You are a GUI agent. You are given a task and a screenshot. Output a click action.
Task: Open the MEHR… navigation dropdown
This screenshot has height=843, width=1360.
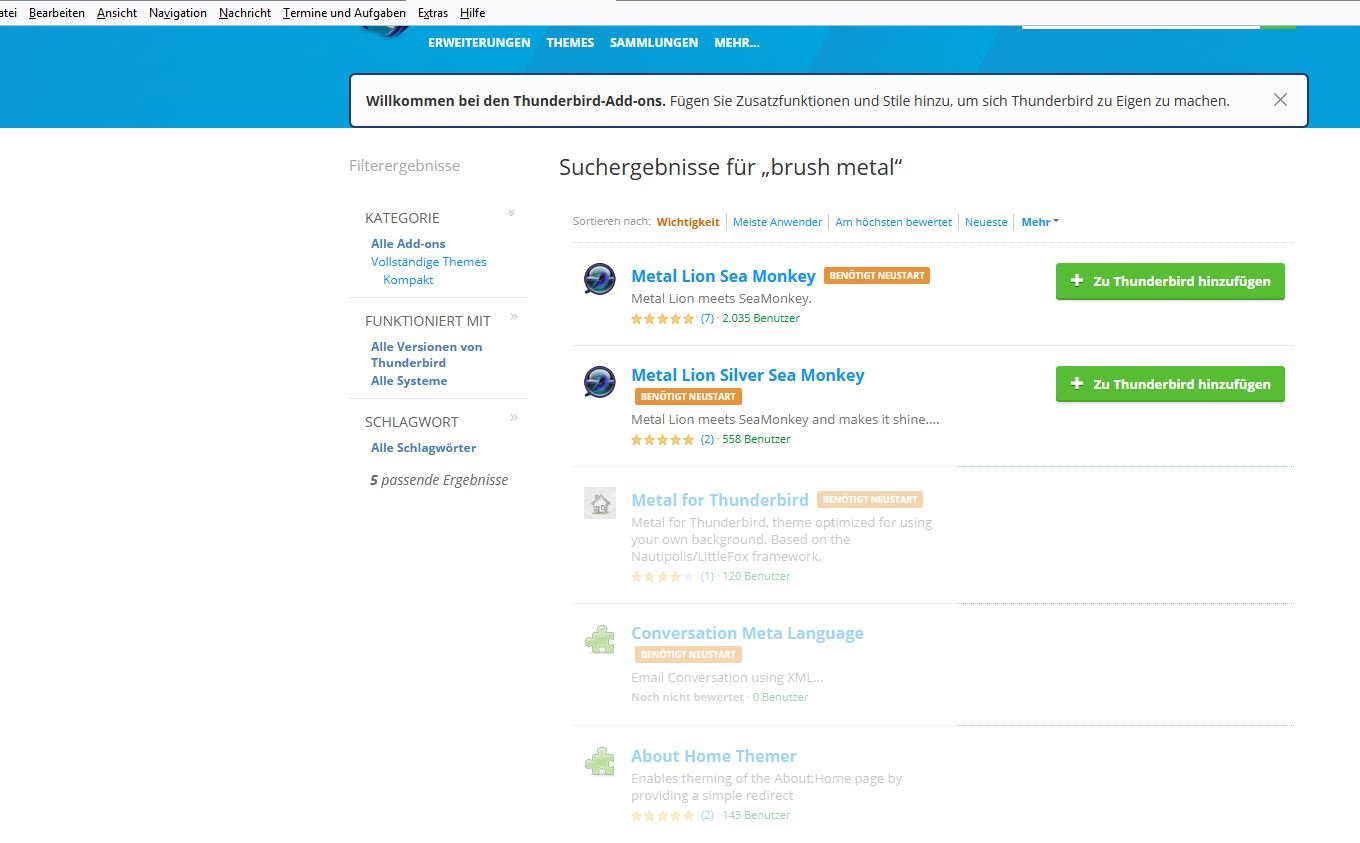(x=737, y=43)
